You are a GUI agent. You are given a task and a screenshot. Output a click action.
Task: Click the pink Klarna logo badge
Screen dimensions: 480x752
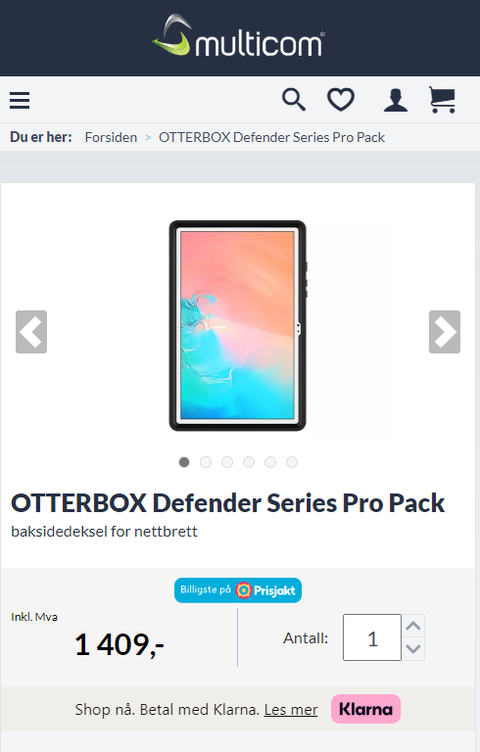pyautogui.click(x=366, y=709)
